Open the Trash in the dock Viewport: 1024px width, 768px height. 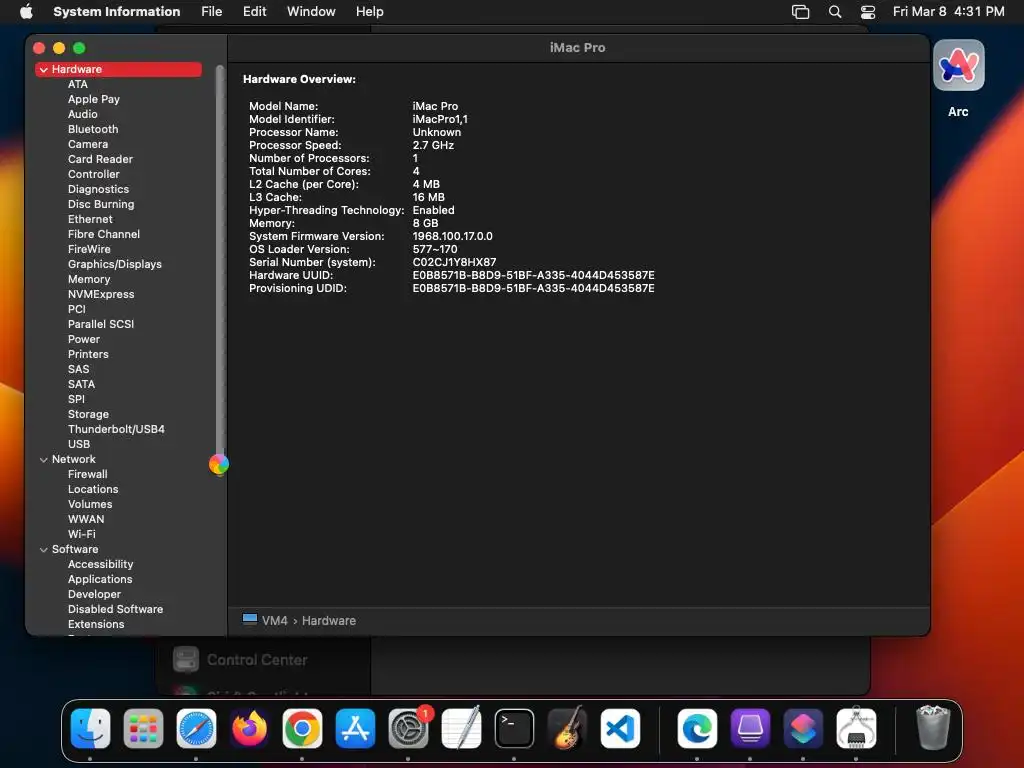click(x=933, y=728)
